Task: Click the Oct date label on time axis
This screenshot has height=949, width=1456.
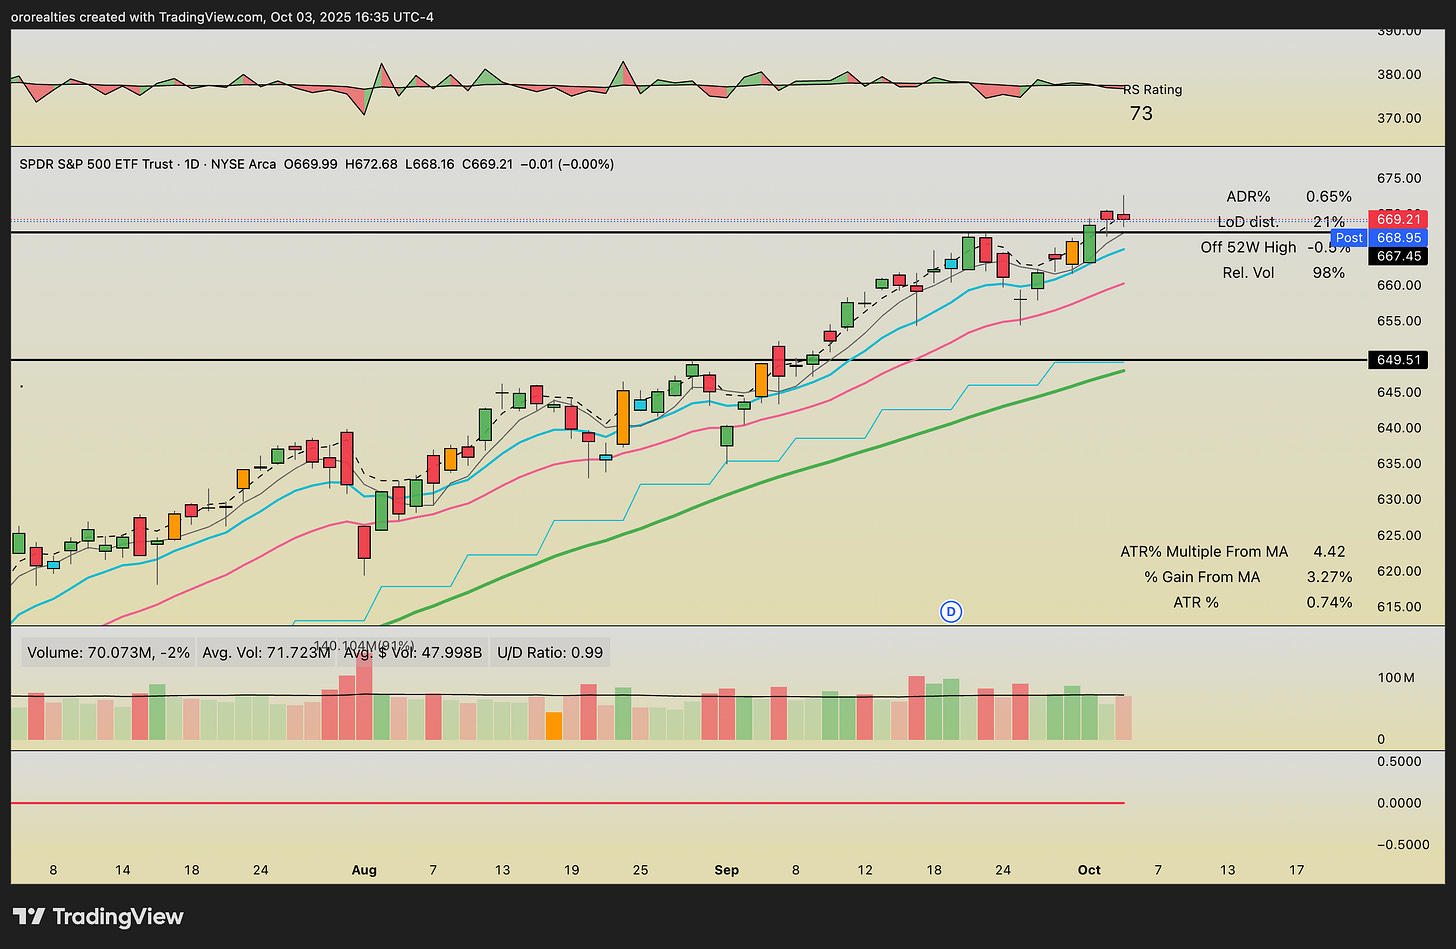Action: pos(1090,870)
